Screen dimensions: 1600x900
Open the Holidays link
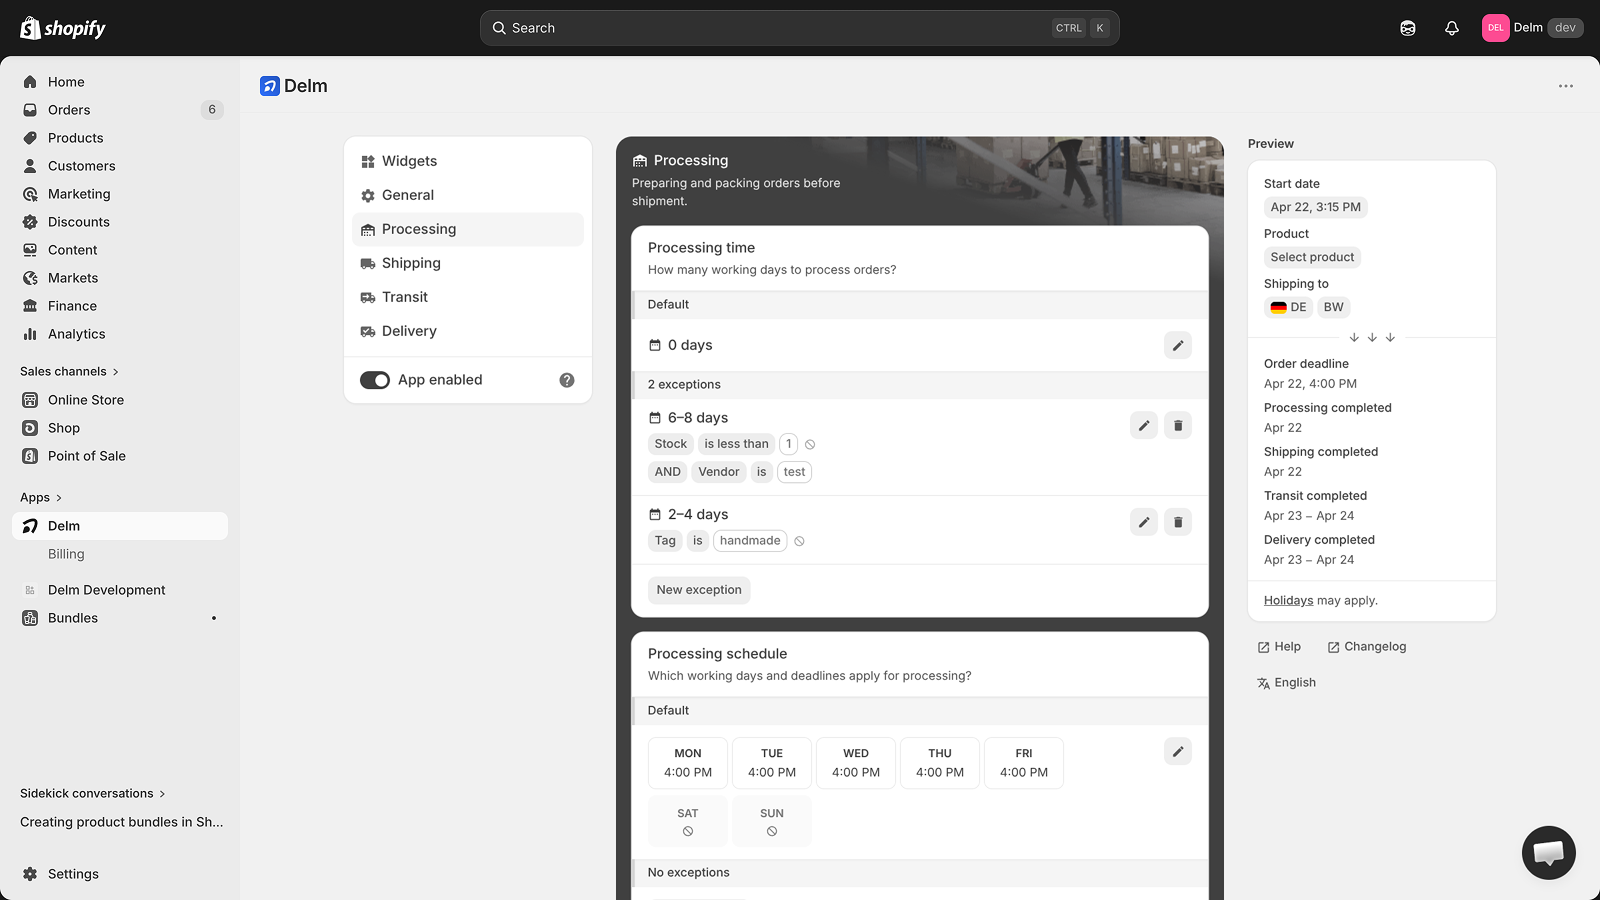(x=1288, y=601)
